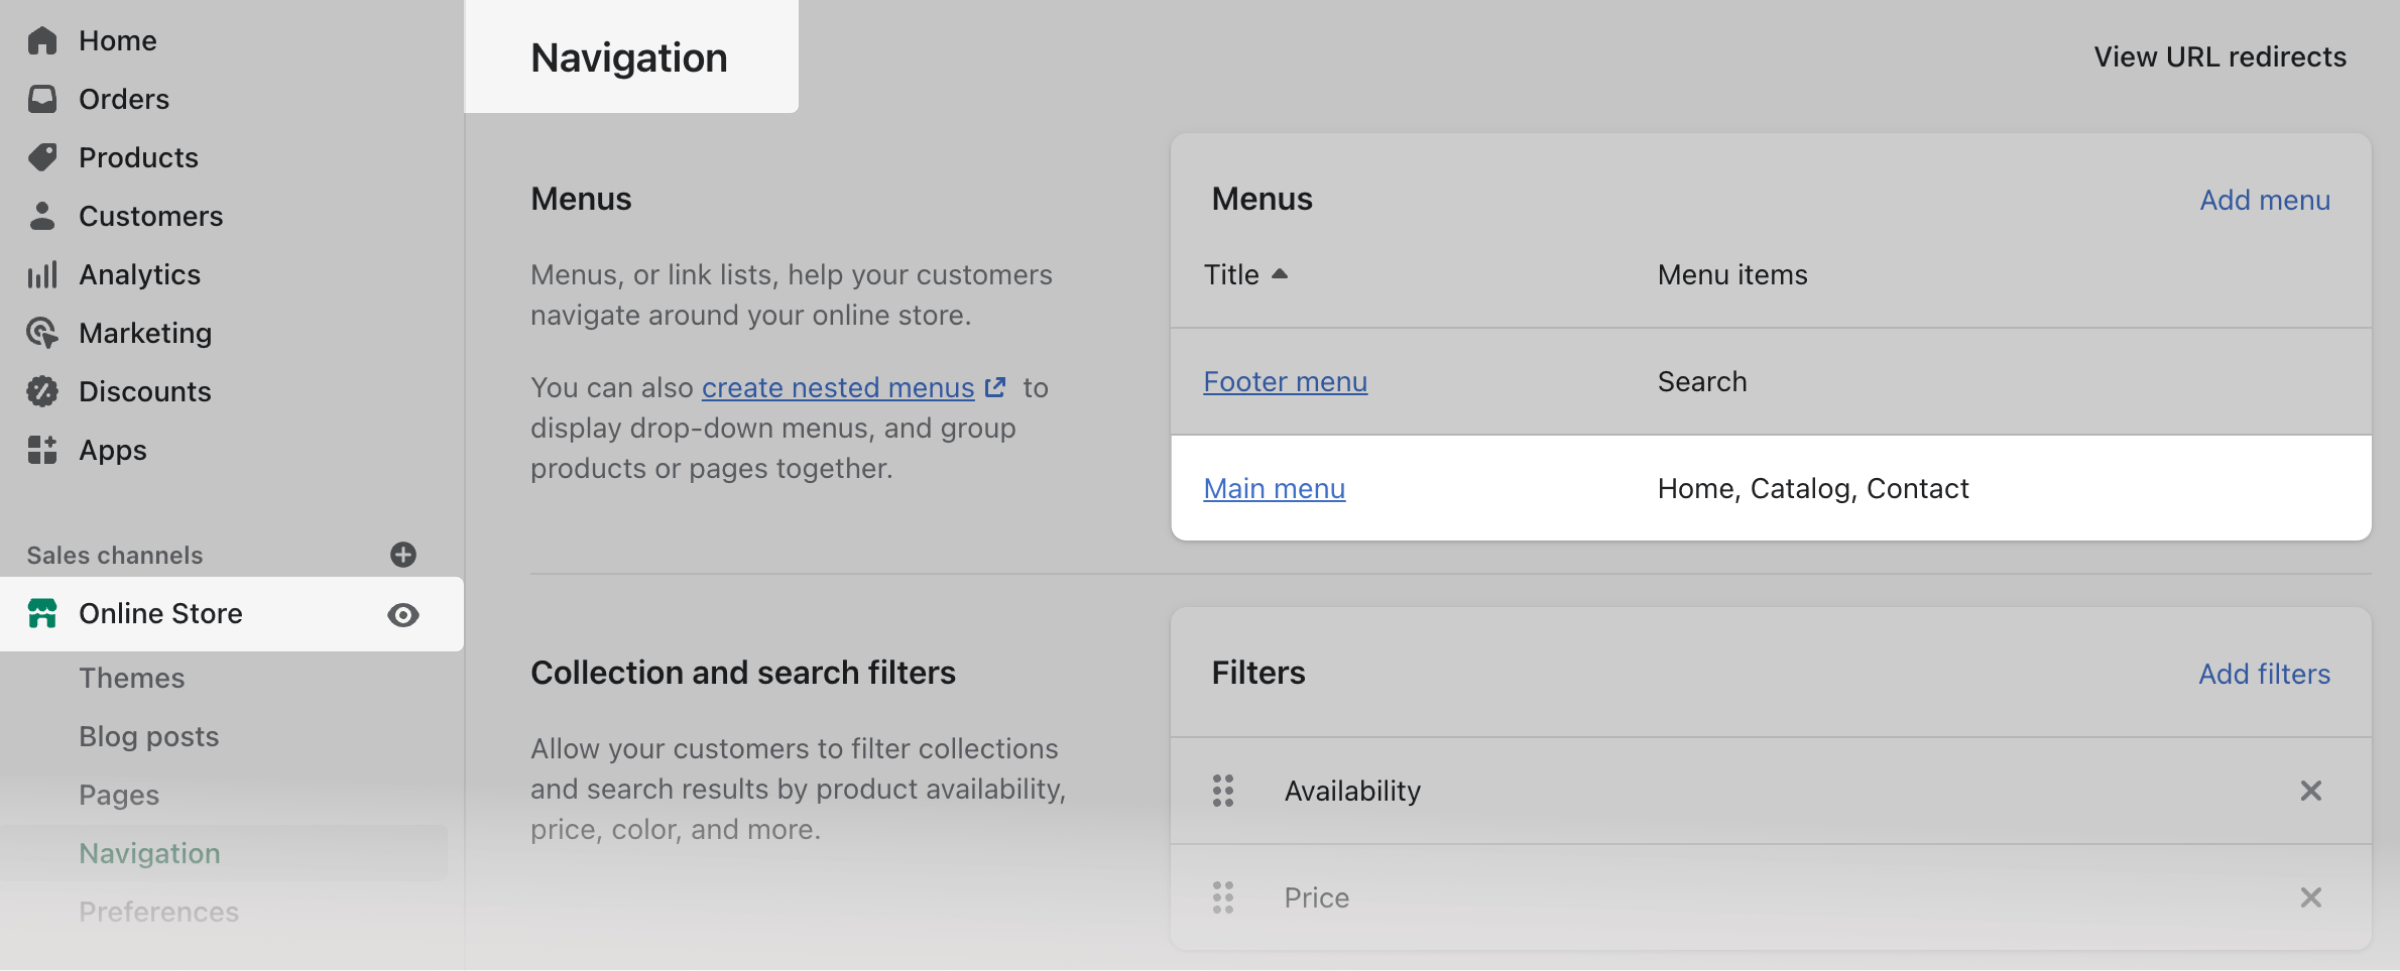The height and width of the screenshot is (971, 2400).
Task: Open Marketing section
Action: 146,333
